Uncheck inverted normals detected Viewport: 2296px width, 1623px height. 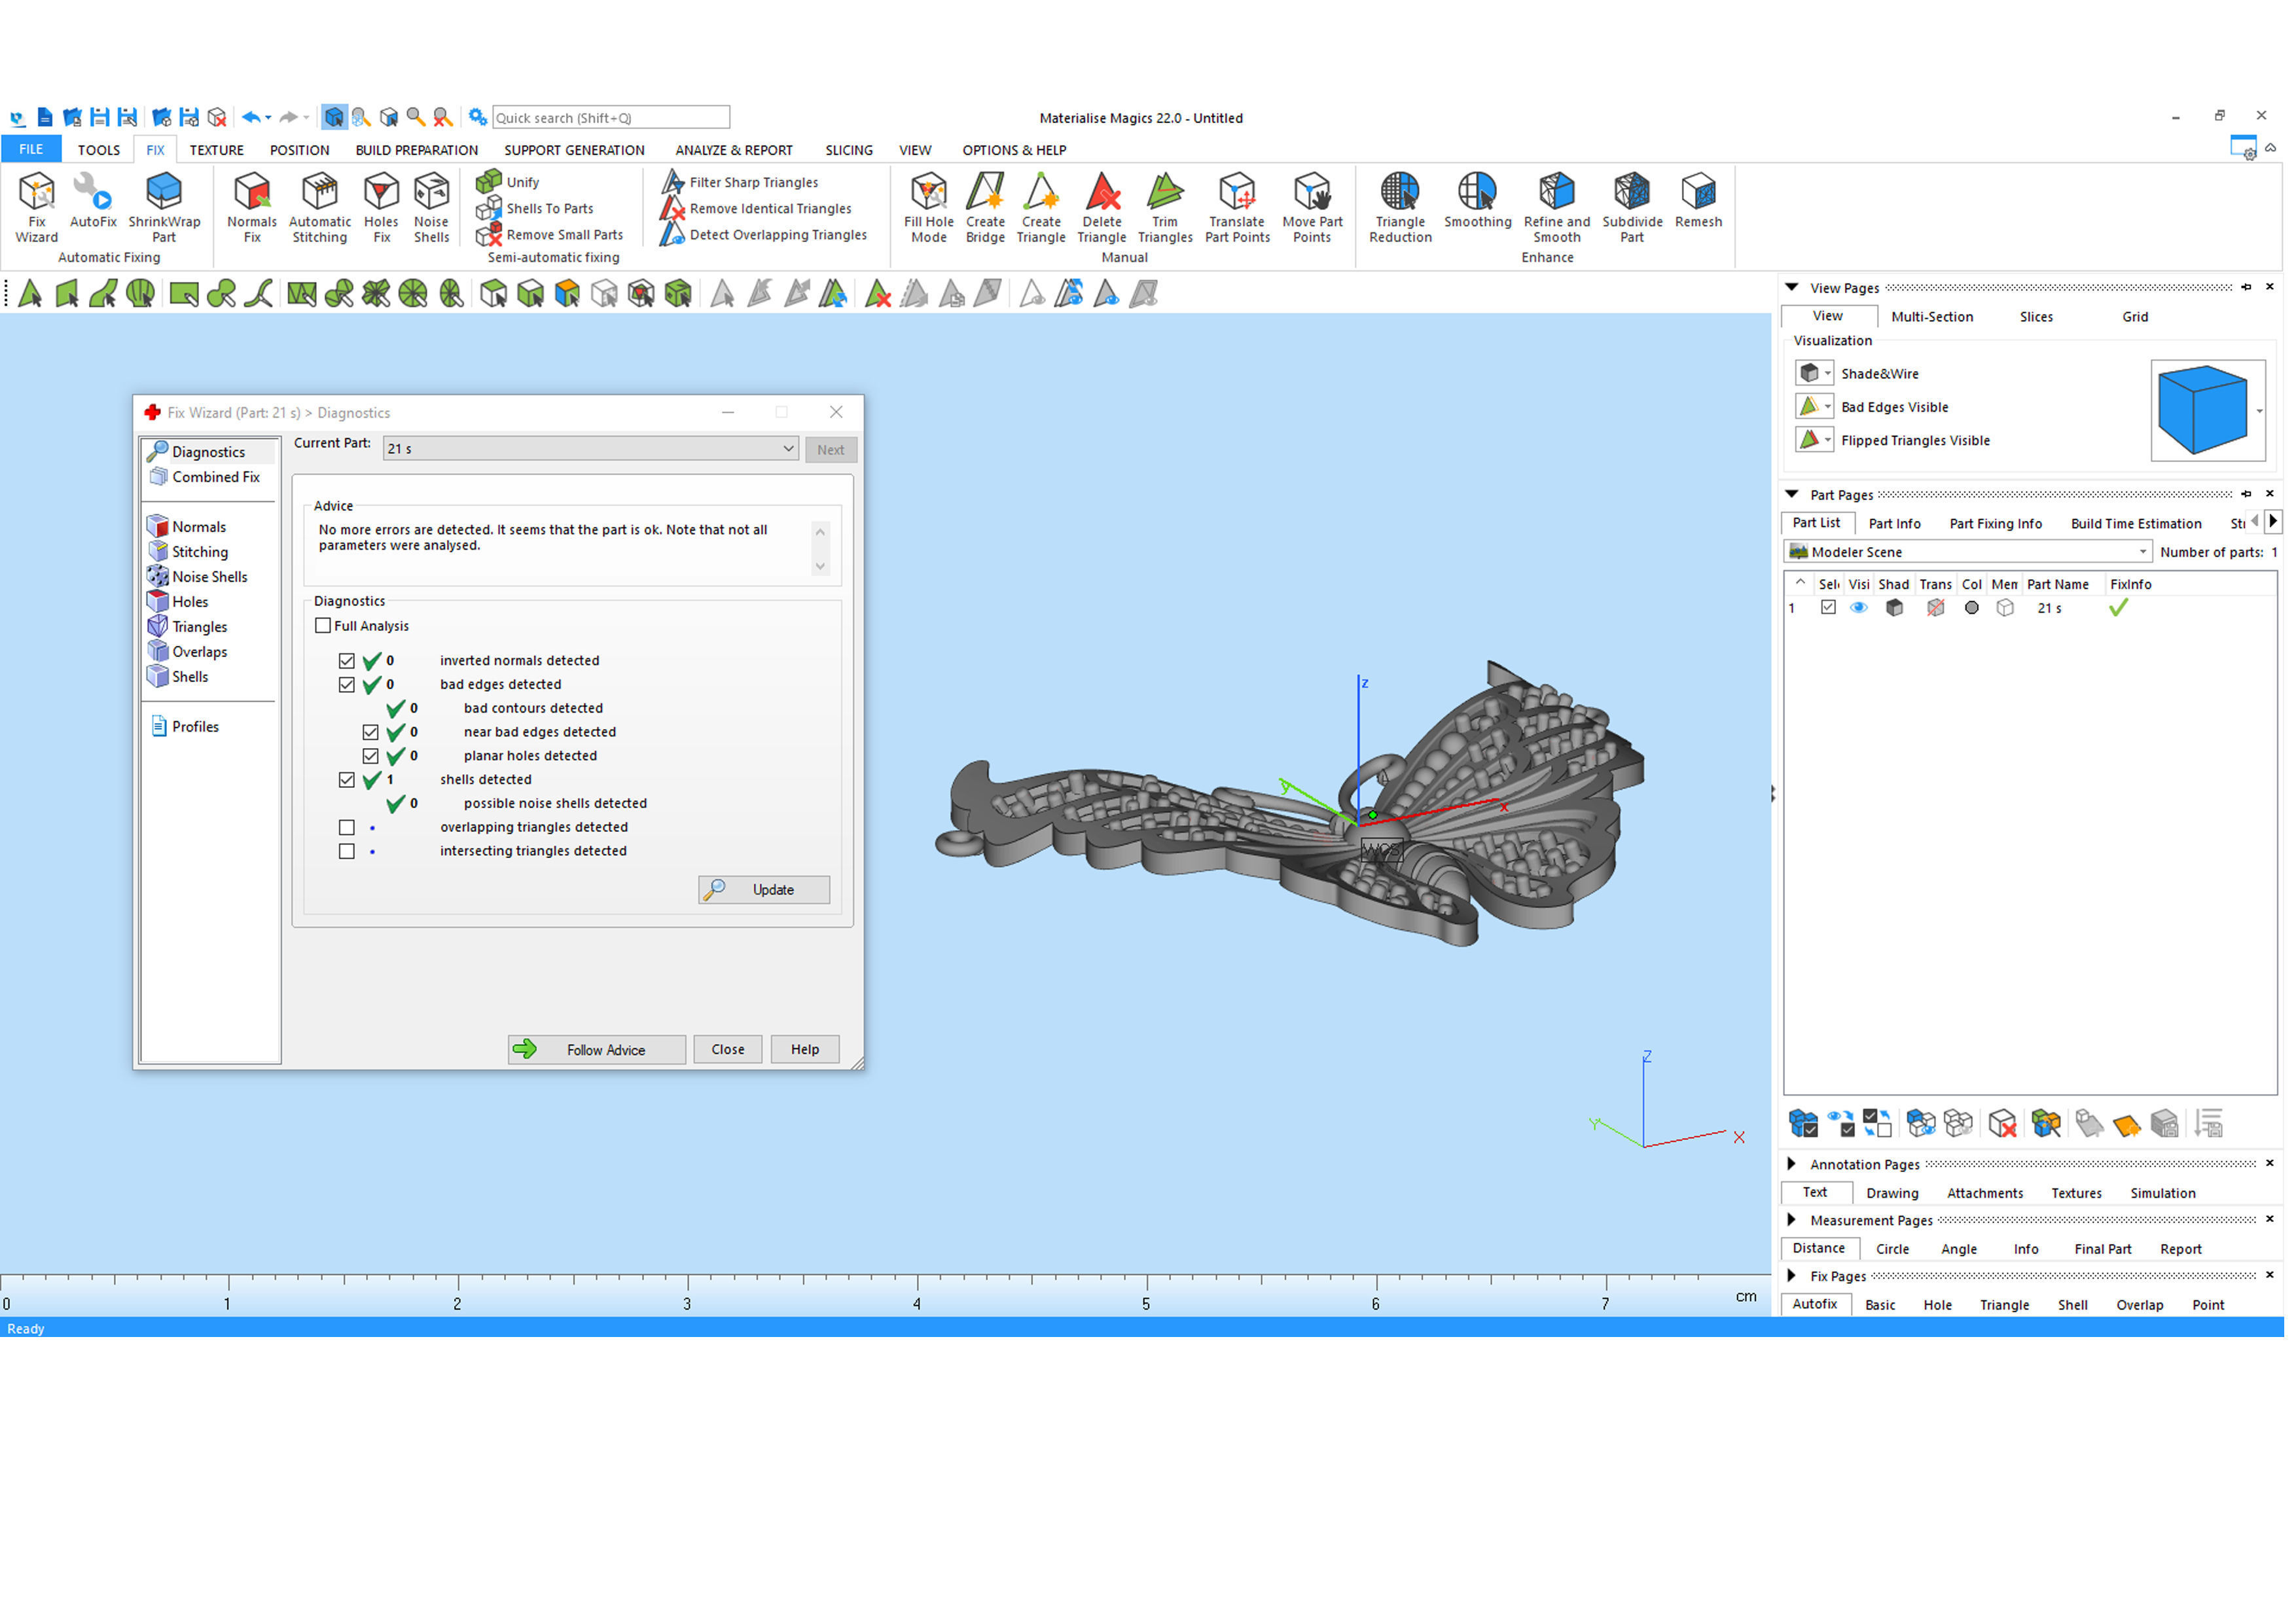click(x=347, y=661)
